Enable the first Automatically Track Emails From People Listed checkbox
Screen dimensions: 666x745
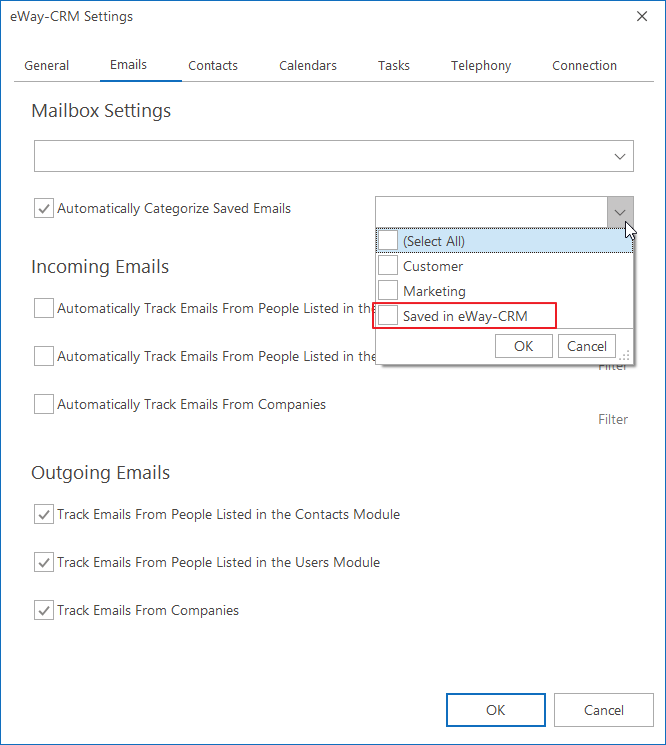[x=44, y=308]
